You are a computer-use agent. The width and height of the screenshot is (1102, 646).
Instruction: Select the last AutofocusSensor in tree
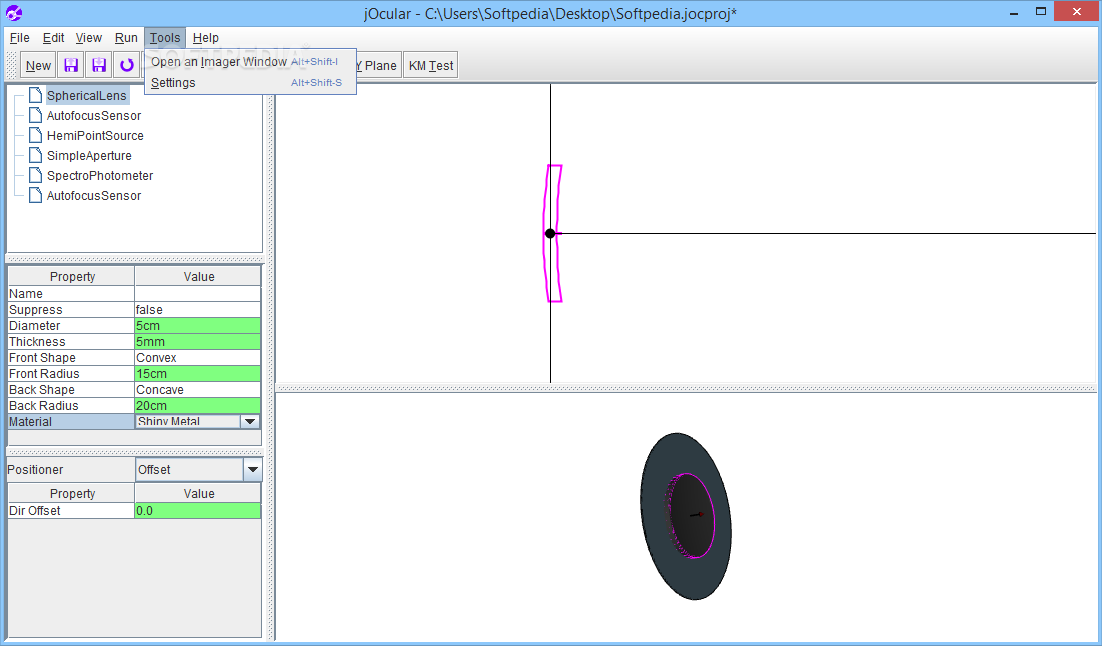[93, 195]
